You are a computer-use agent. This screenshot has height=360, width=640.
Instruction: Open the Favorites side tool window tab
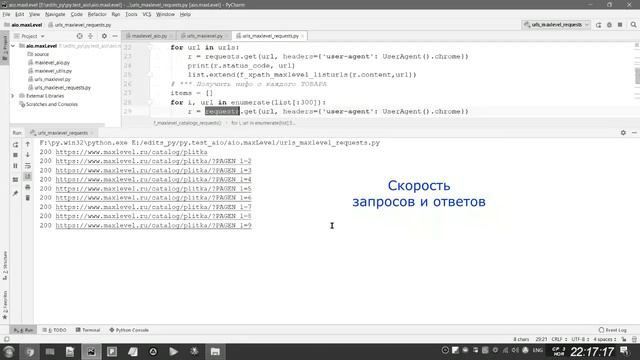5,305
